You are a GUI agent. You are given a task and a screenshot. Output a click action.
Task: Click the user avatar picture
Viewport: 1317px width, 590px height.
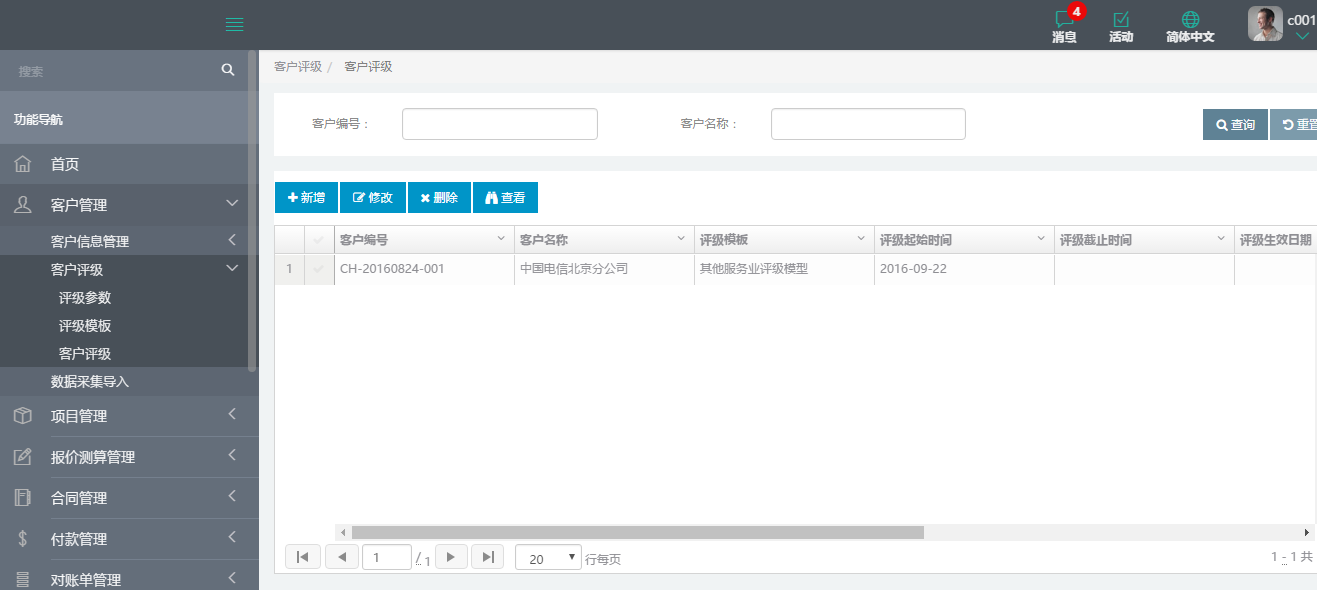(1265, 24)
